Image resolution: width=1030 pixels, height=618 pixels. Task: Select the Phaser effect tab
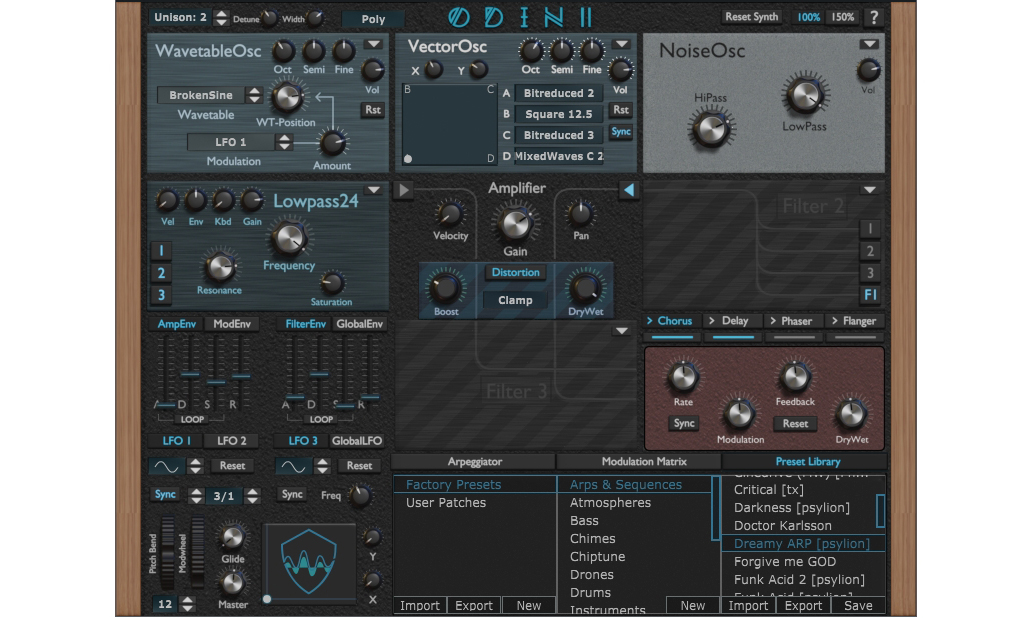794,321
